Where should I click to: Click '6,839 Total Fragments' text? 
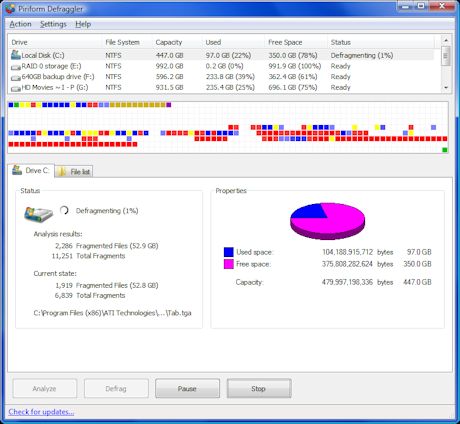[x=90, y=295]
